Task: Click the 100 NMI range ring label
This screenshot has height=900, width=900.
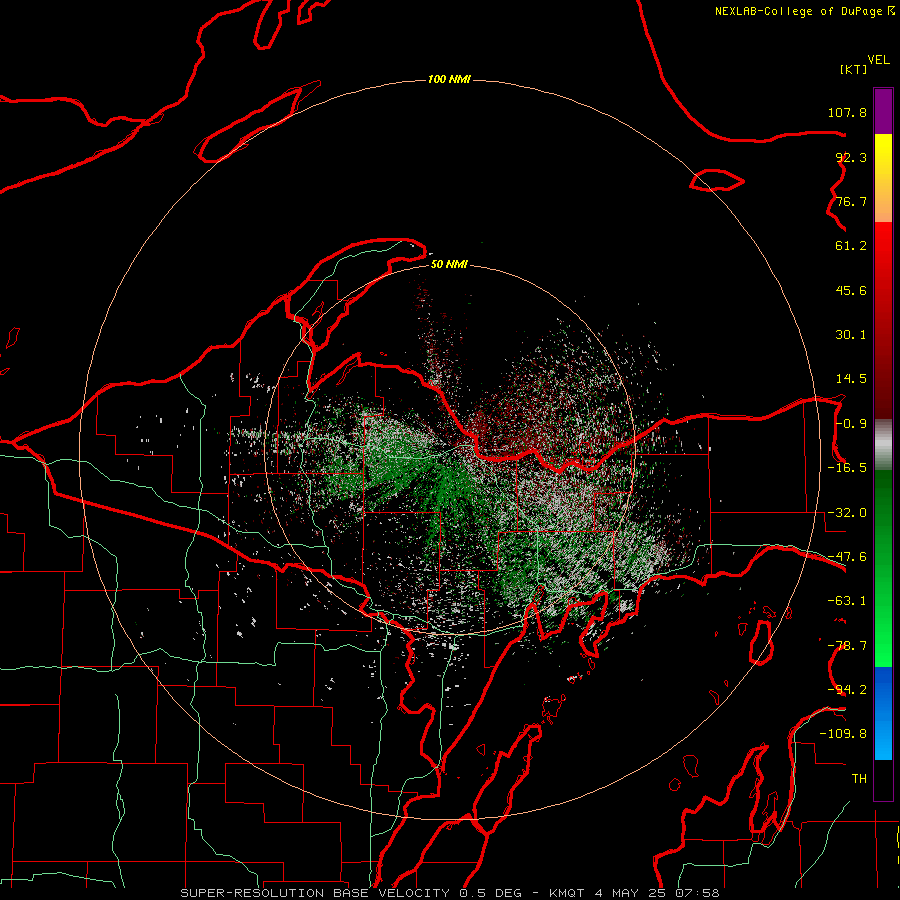Action: (x=449, y=79)
